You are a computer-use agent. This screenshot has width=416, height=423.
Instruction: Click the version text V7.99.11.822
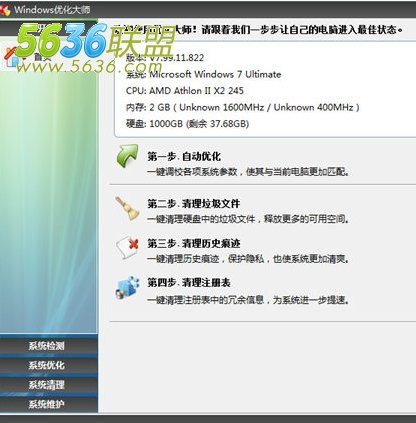coord(177,58)
